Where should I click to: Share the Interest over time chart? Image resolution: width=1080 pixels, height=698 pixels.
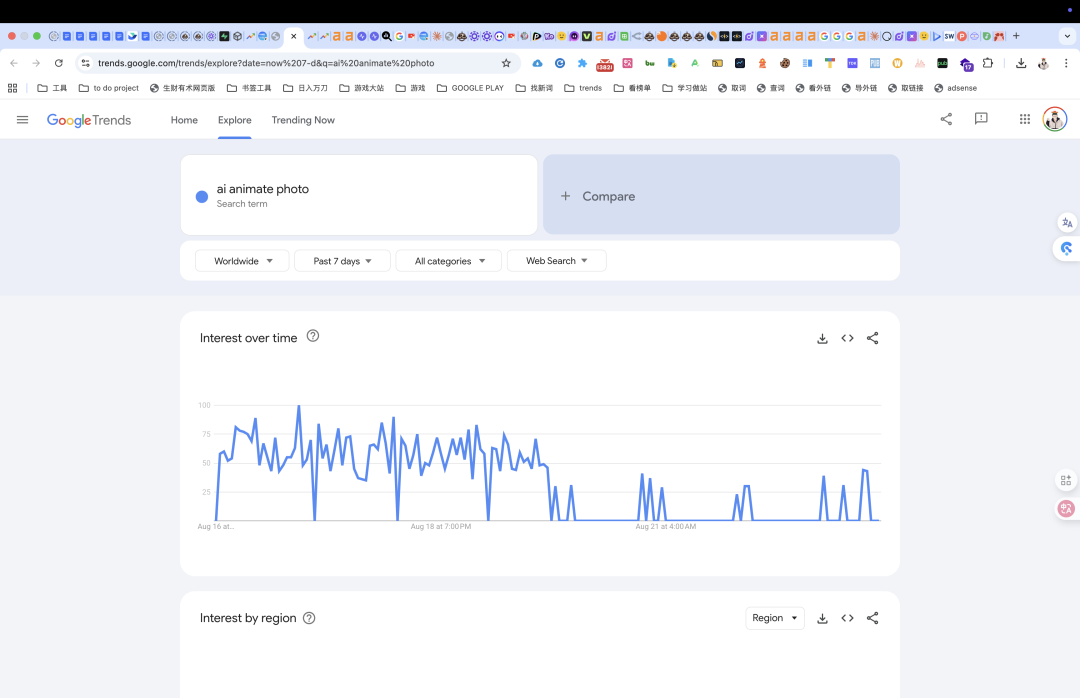(x=873, y=338)
